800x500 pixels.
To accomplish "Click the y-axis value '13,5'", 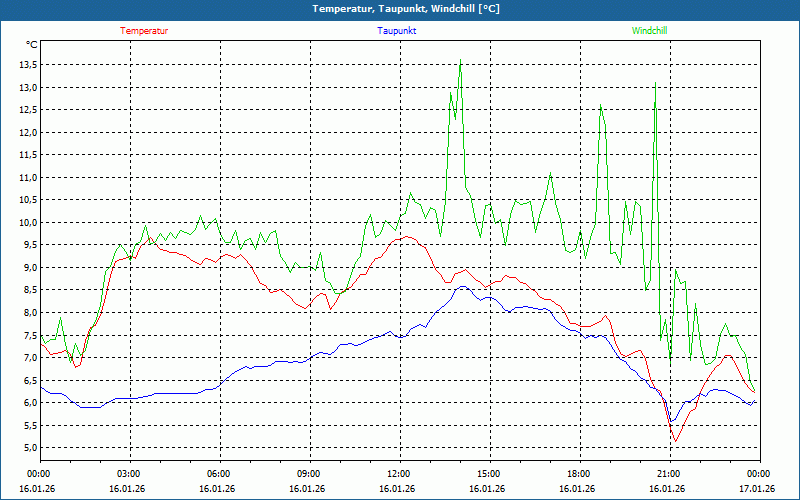I will tap(28, 65).
